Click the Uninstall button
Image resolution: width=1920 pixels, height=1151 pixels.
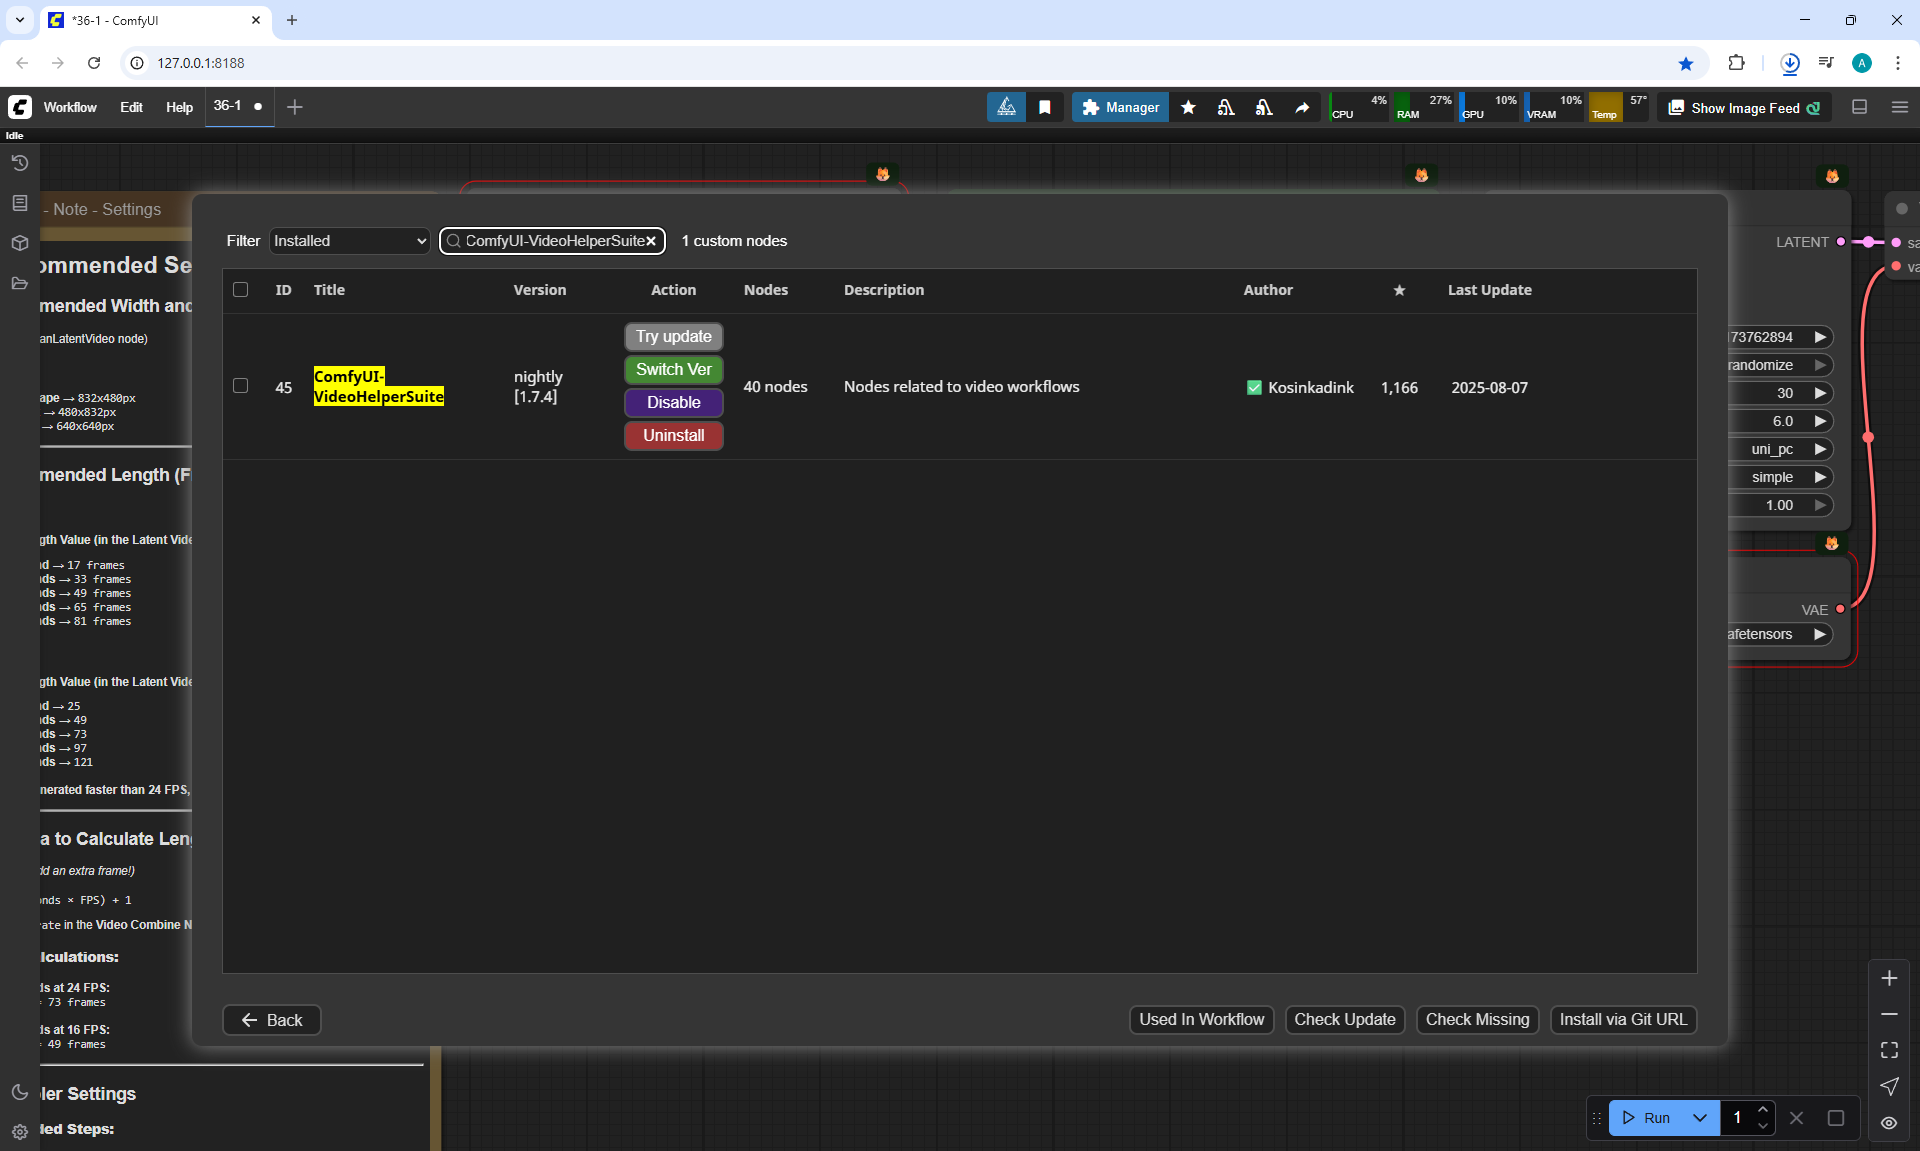coord(673,436)
